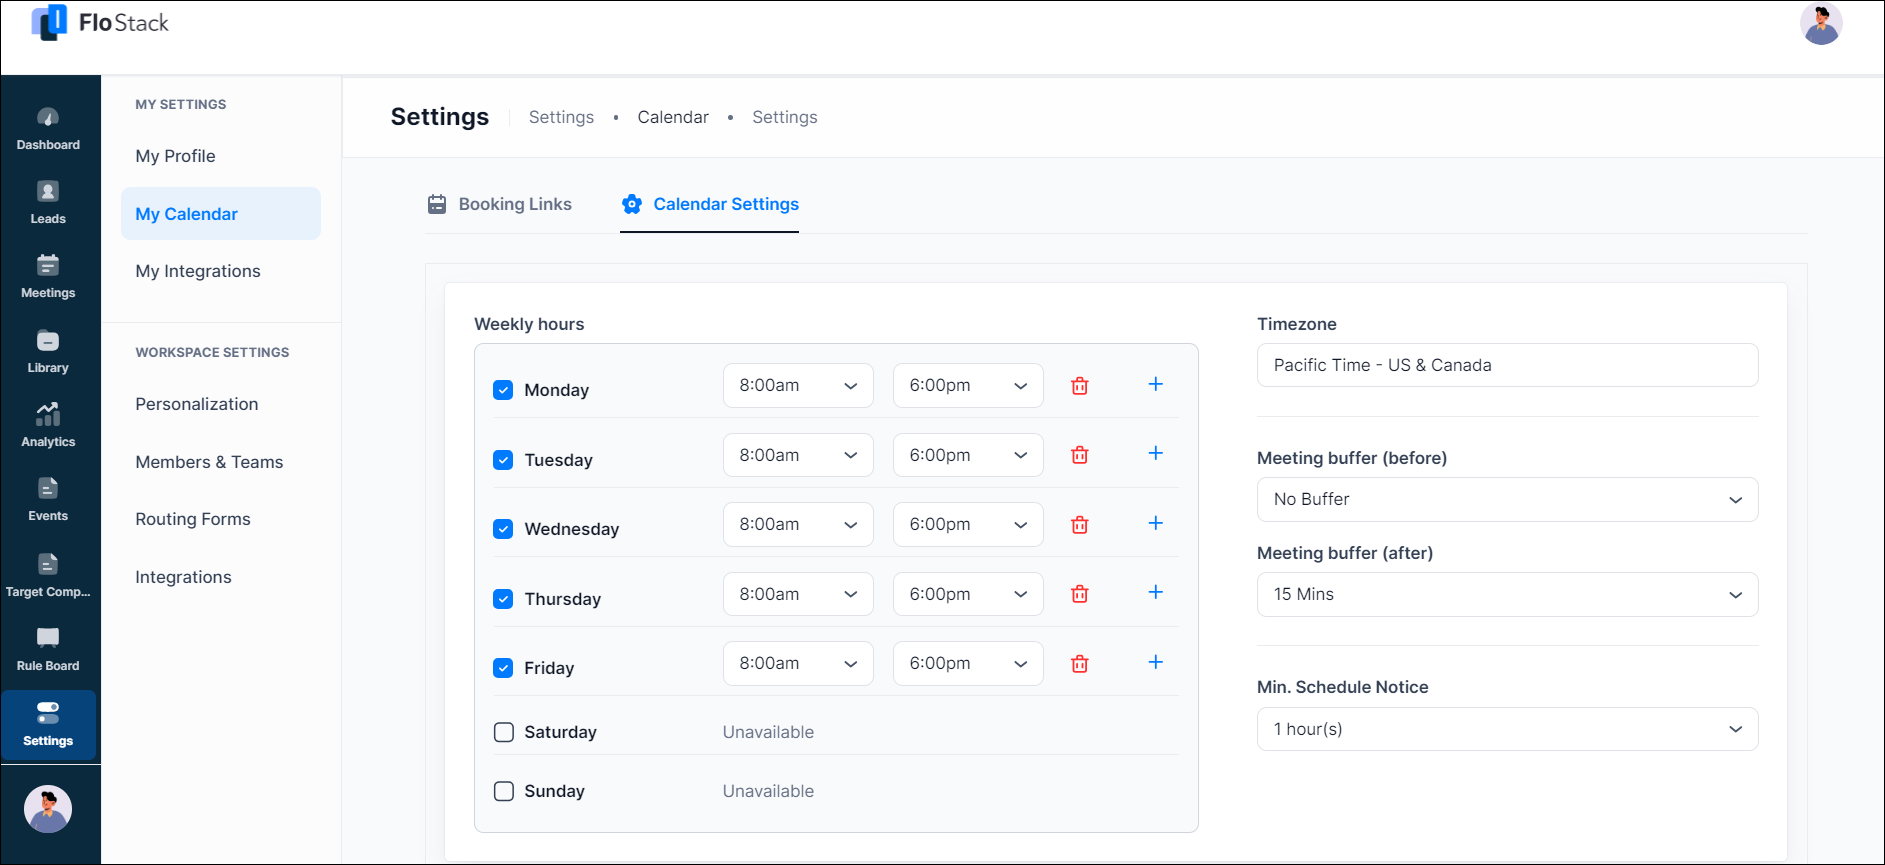Viewport: 1885px width, 865px height.
Task: Add a time slot to Friday
Action: click(1156, 662)
